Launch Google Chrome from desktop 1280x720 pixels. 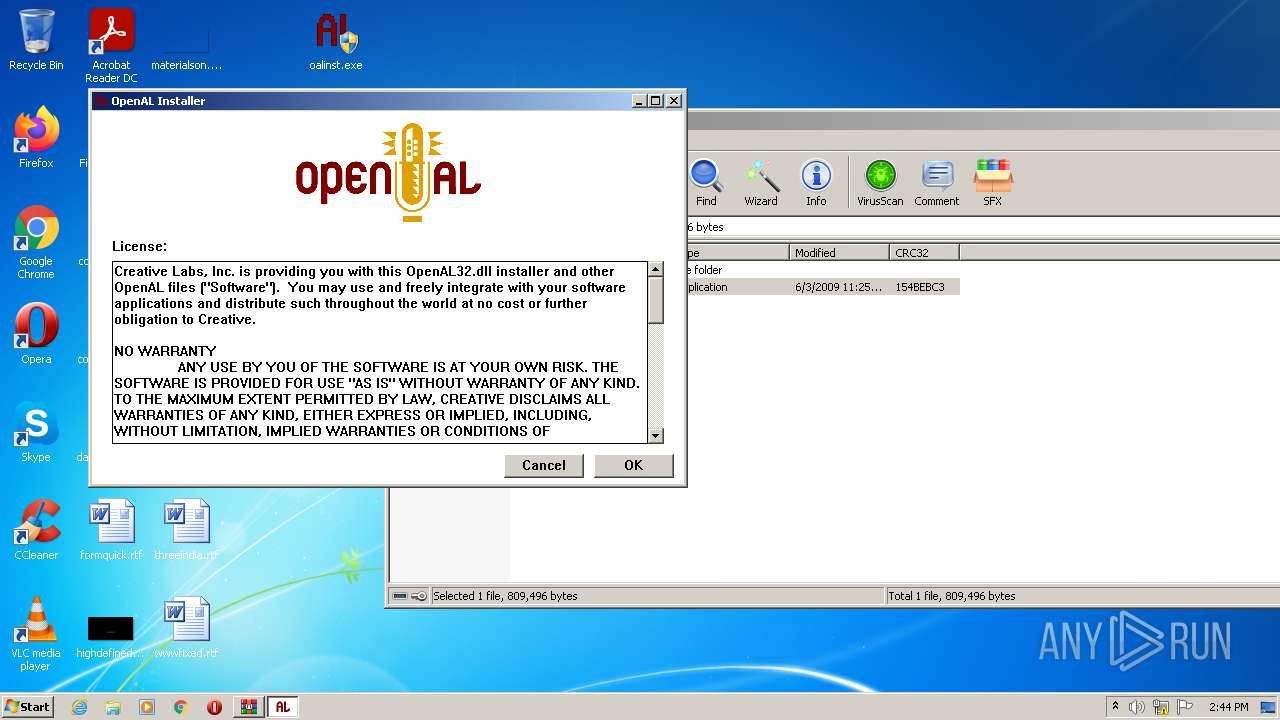[x=36, y=243]
